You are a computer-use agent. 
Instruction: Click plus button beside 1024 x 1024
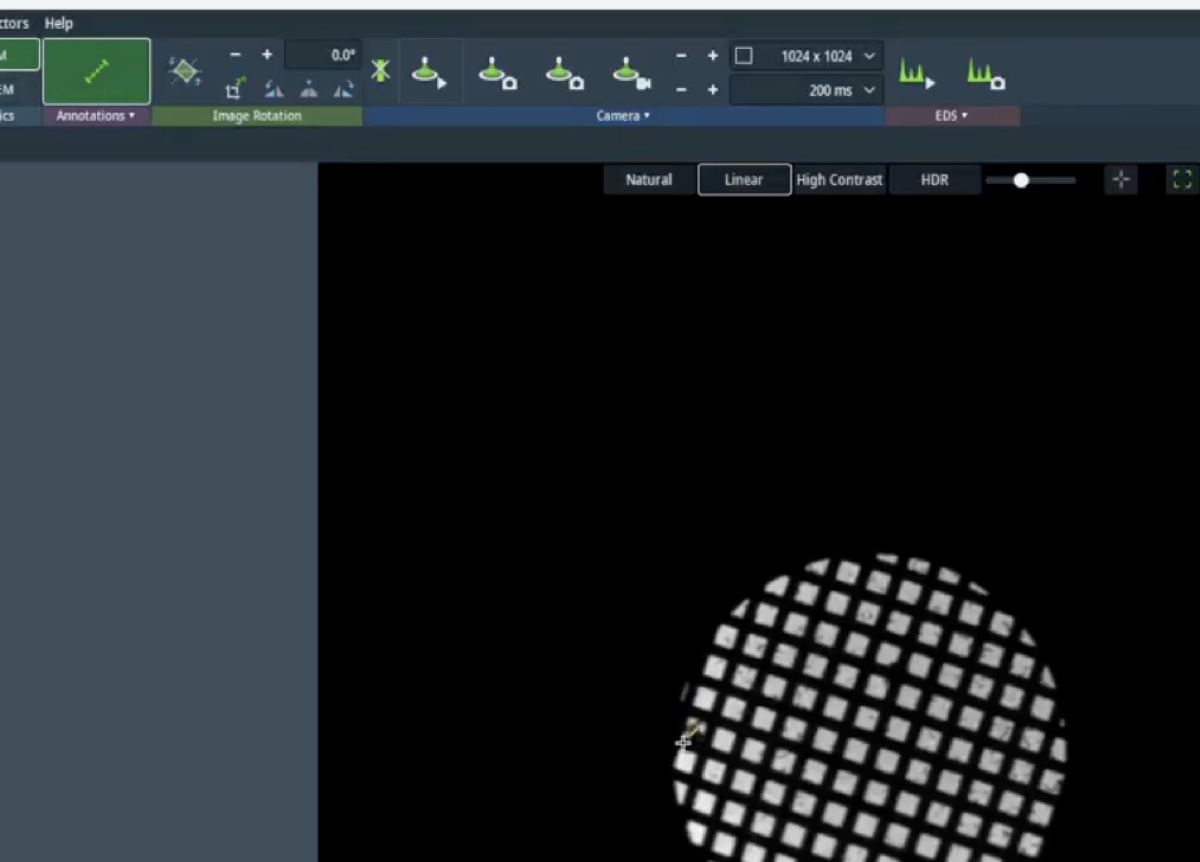[x=713, y=56]
